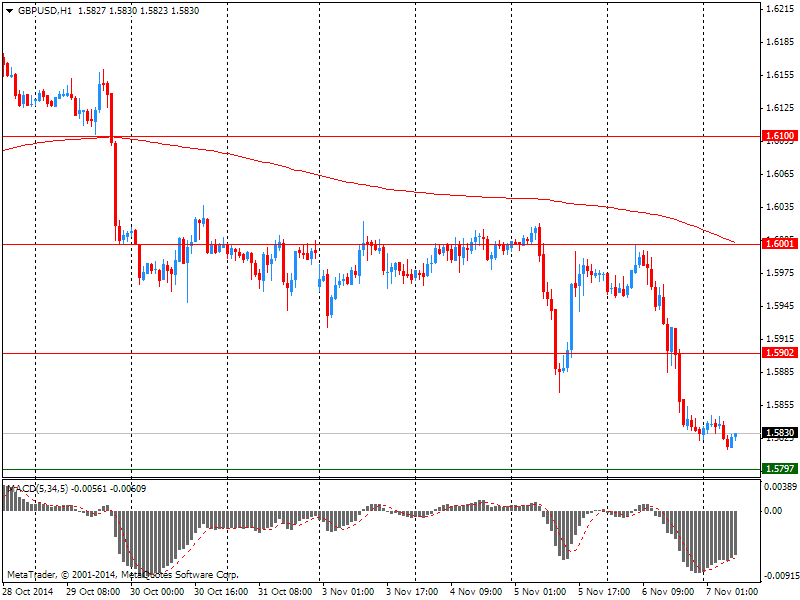Click the GBPUSD,H1 chart title
Viewport: 800px width, 600px height.
coord(45,11)
